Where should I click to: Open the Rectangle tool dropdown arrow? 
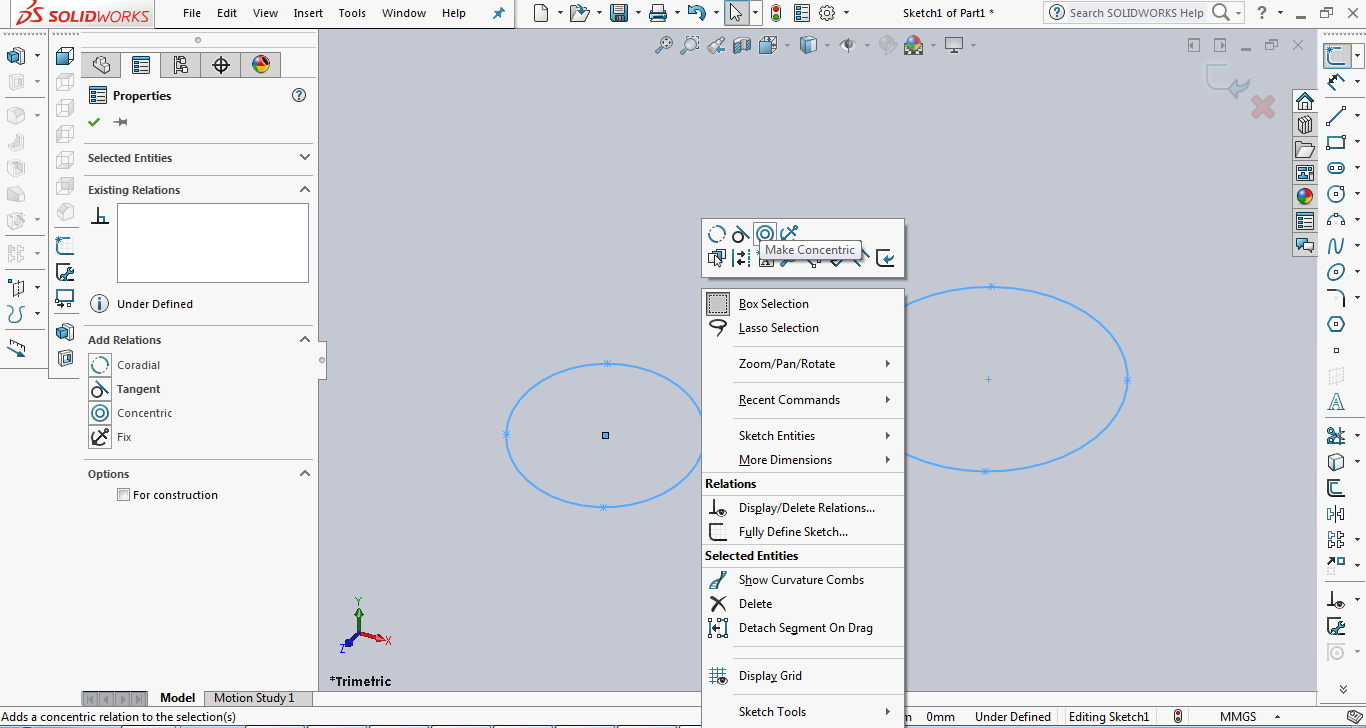pyautogui.click(x=1357, y=142)
